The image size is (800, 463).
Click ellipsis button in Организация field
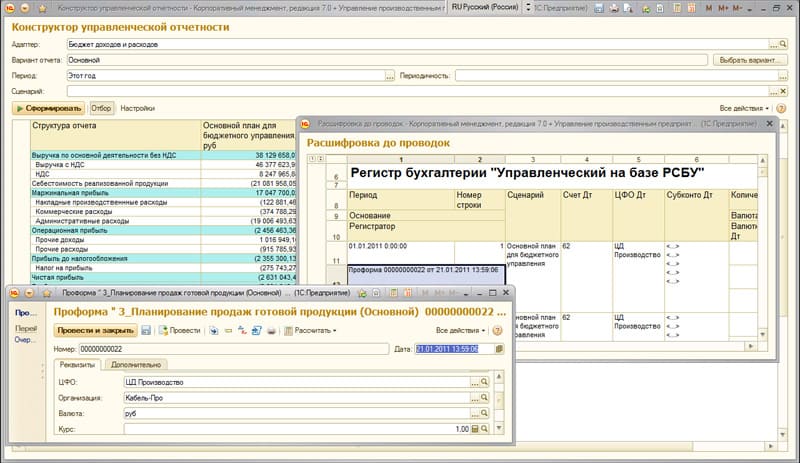coord(475,398)
